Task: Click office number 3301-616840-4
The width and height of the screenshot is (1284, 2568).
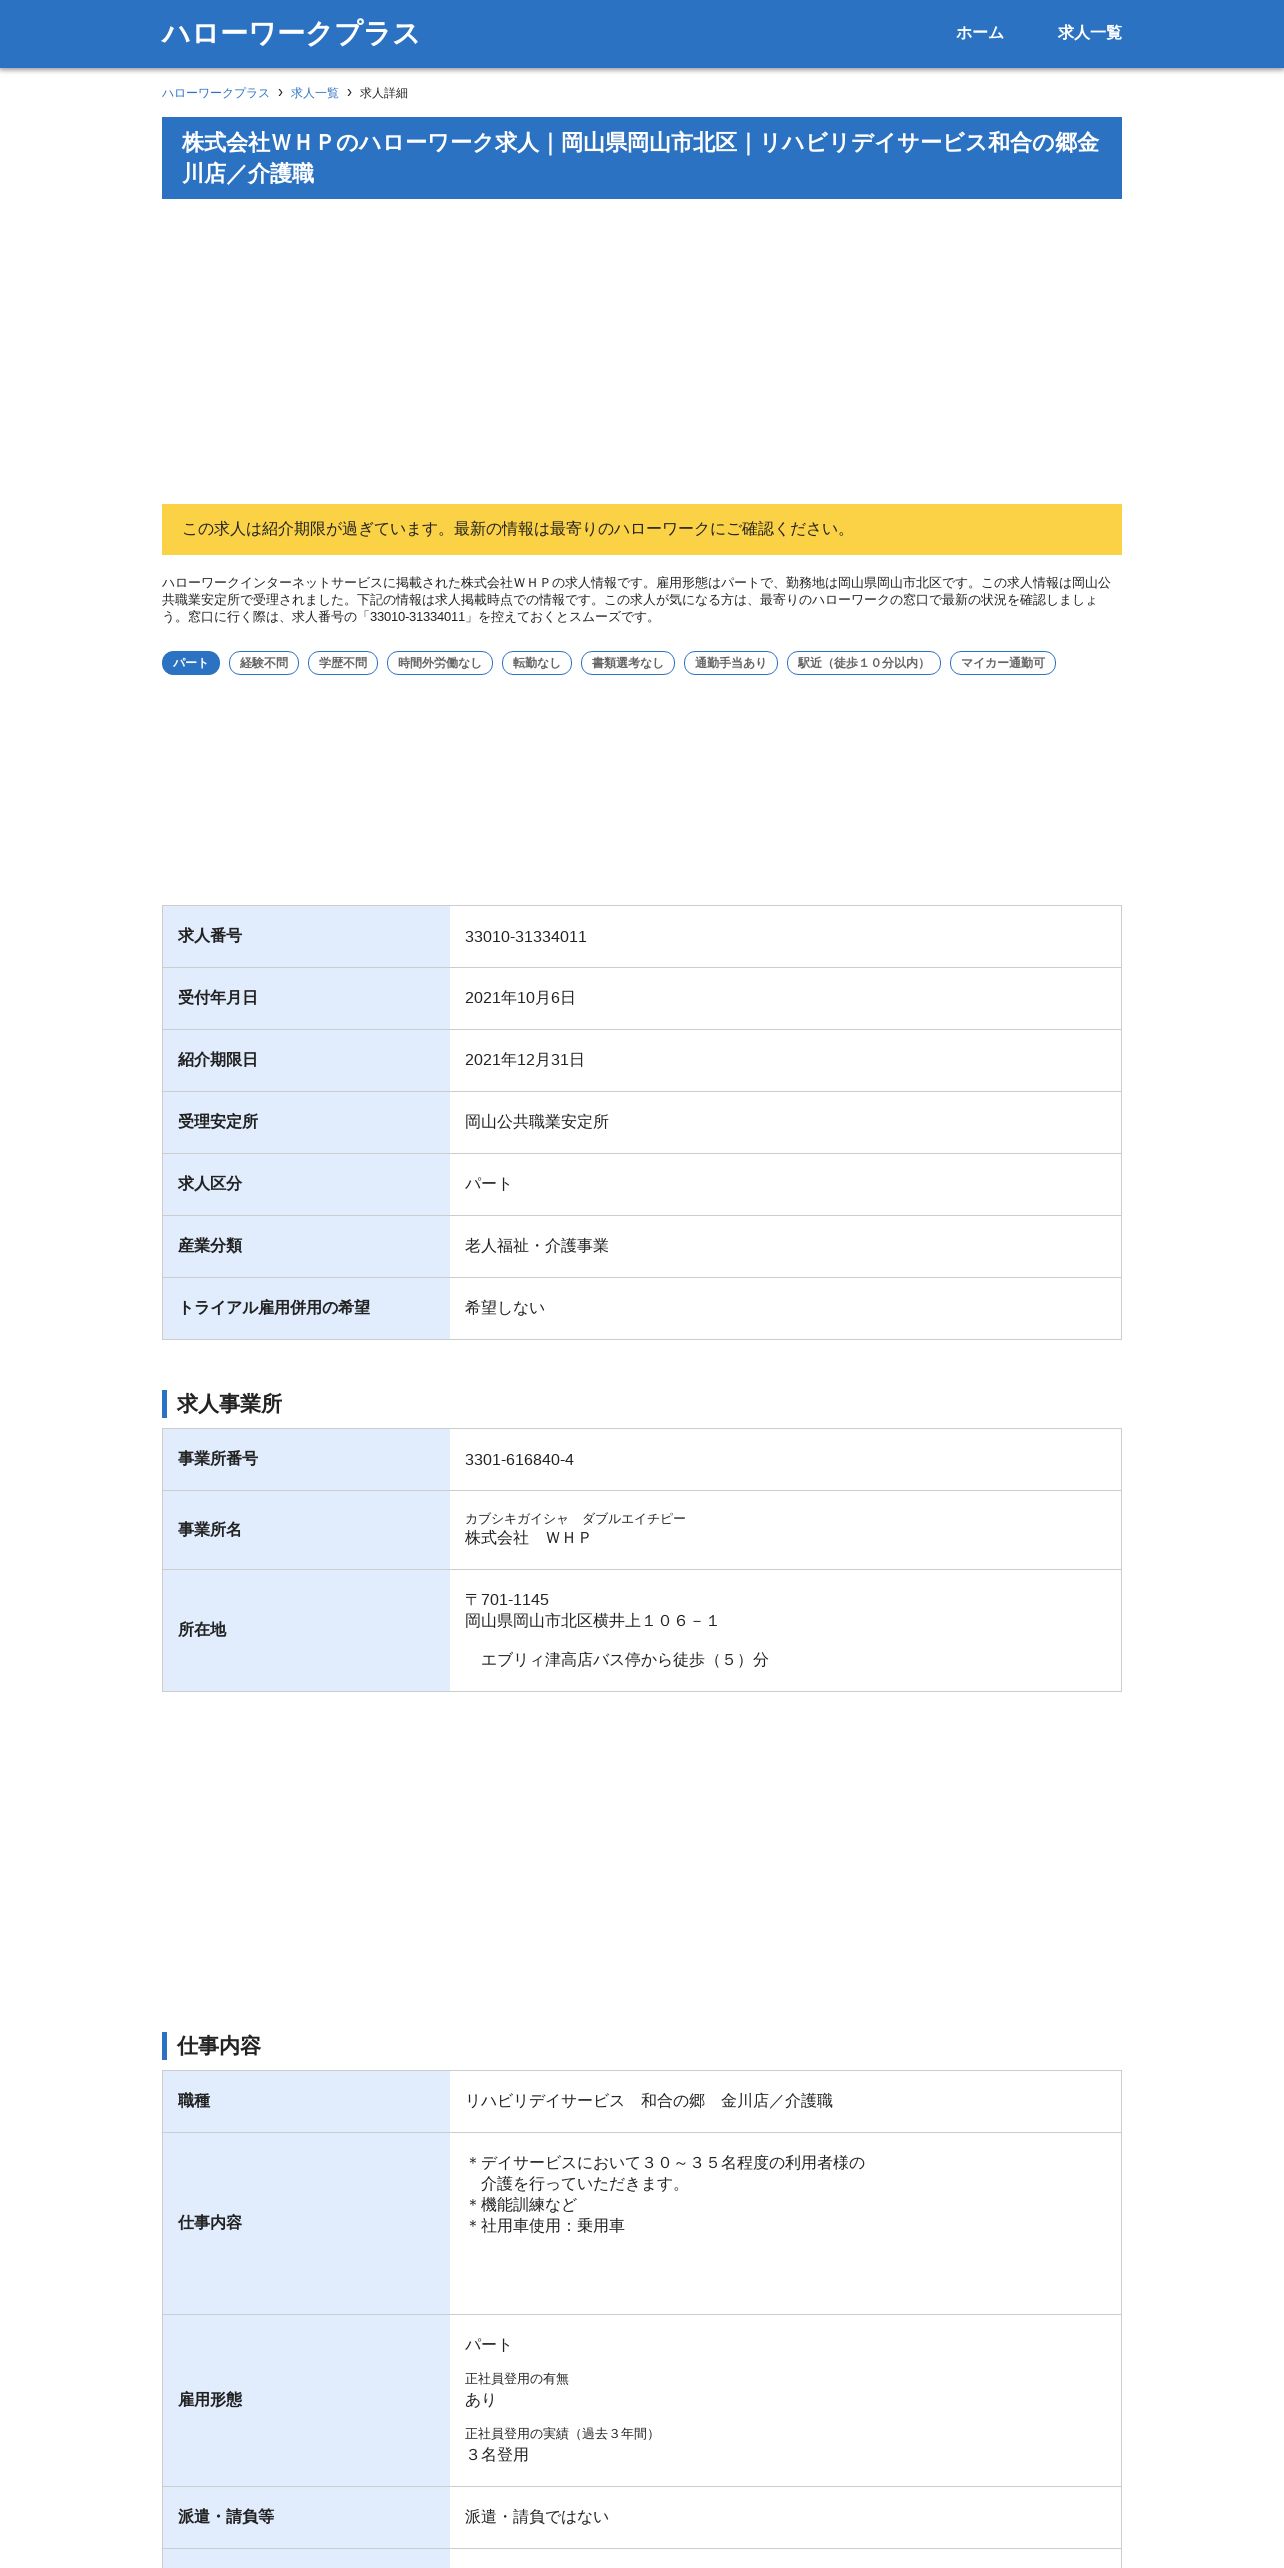Action: click(520, 1460)
